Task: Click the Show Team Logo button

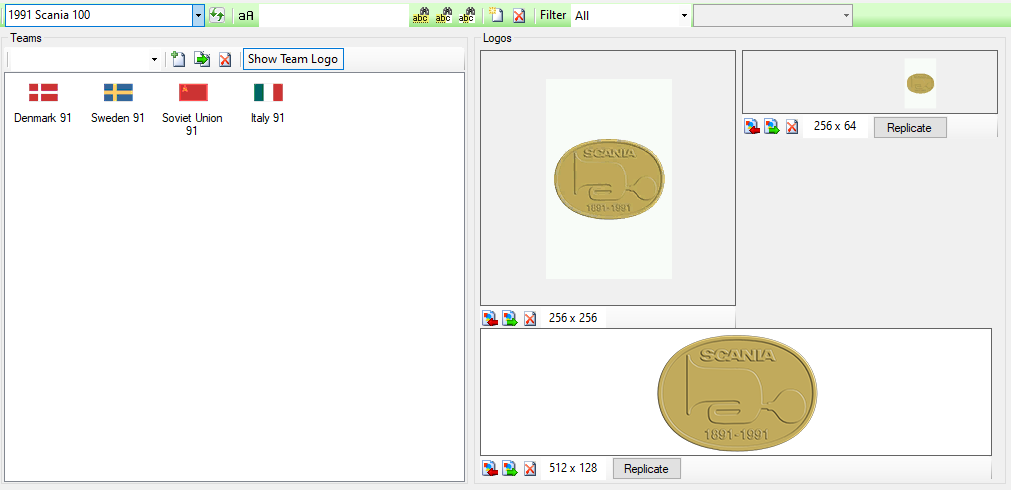Action: tap(293, 59)
